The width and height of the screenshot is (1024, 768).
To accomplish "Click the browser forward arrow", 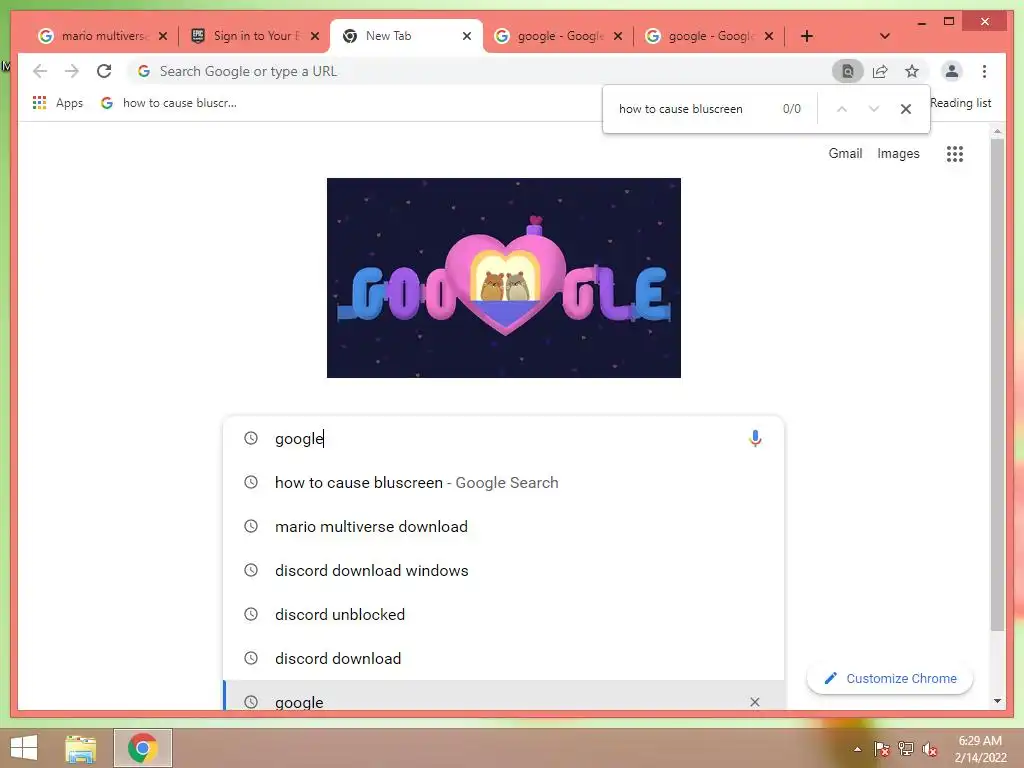I will 72,71.
